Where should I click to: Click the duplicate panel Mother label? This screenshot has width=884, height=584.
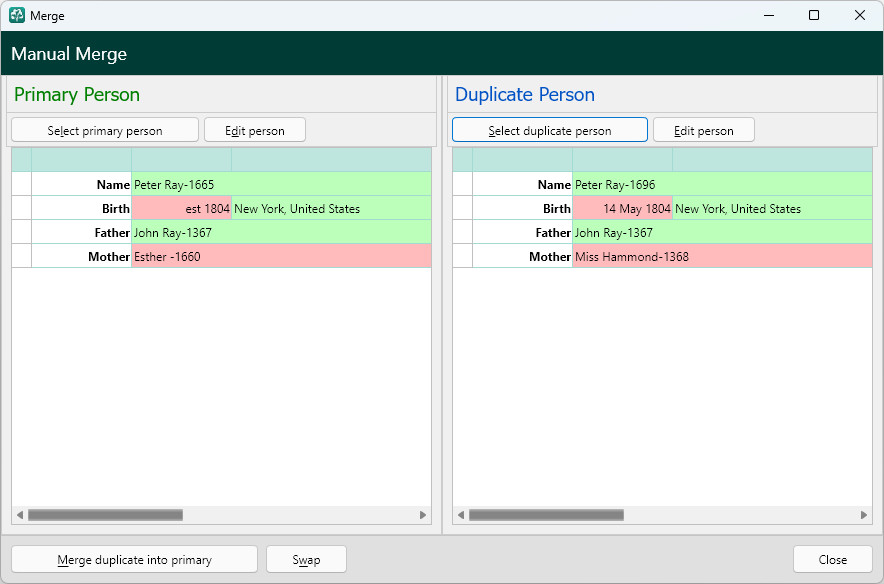(x=550, y=256)
